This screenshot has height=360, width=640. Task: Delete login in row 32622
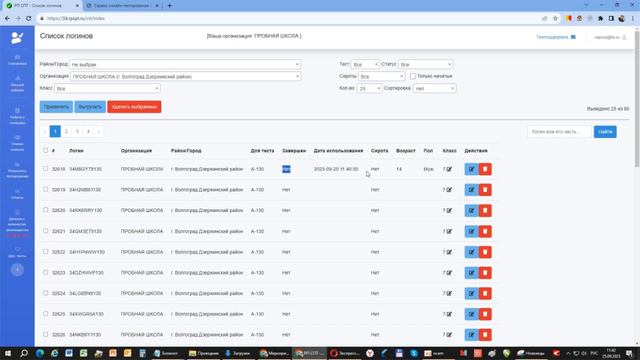pyautogui.click(x=485, y=252)
